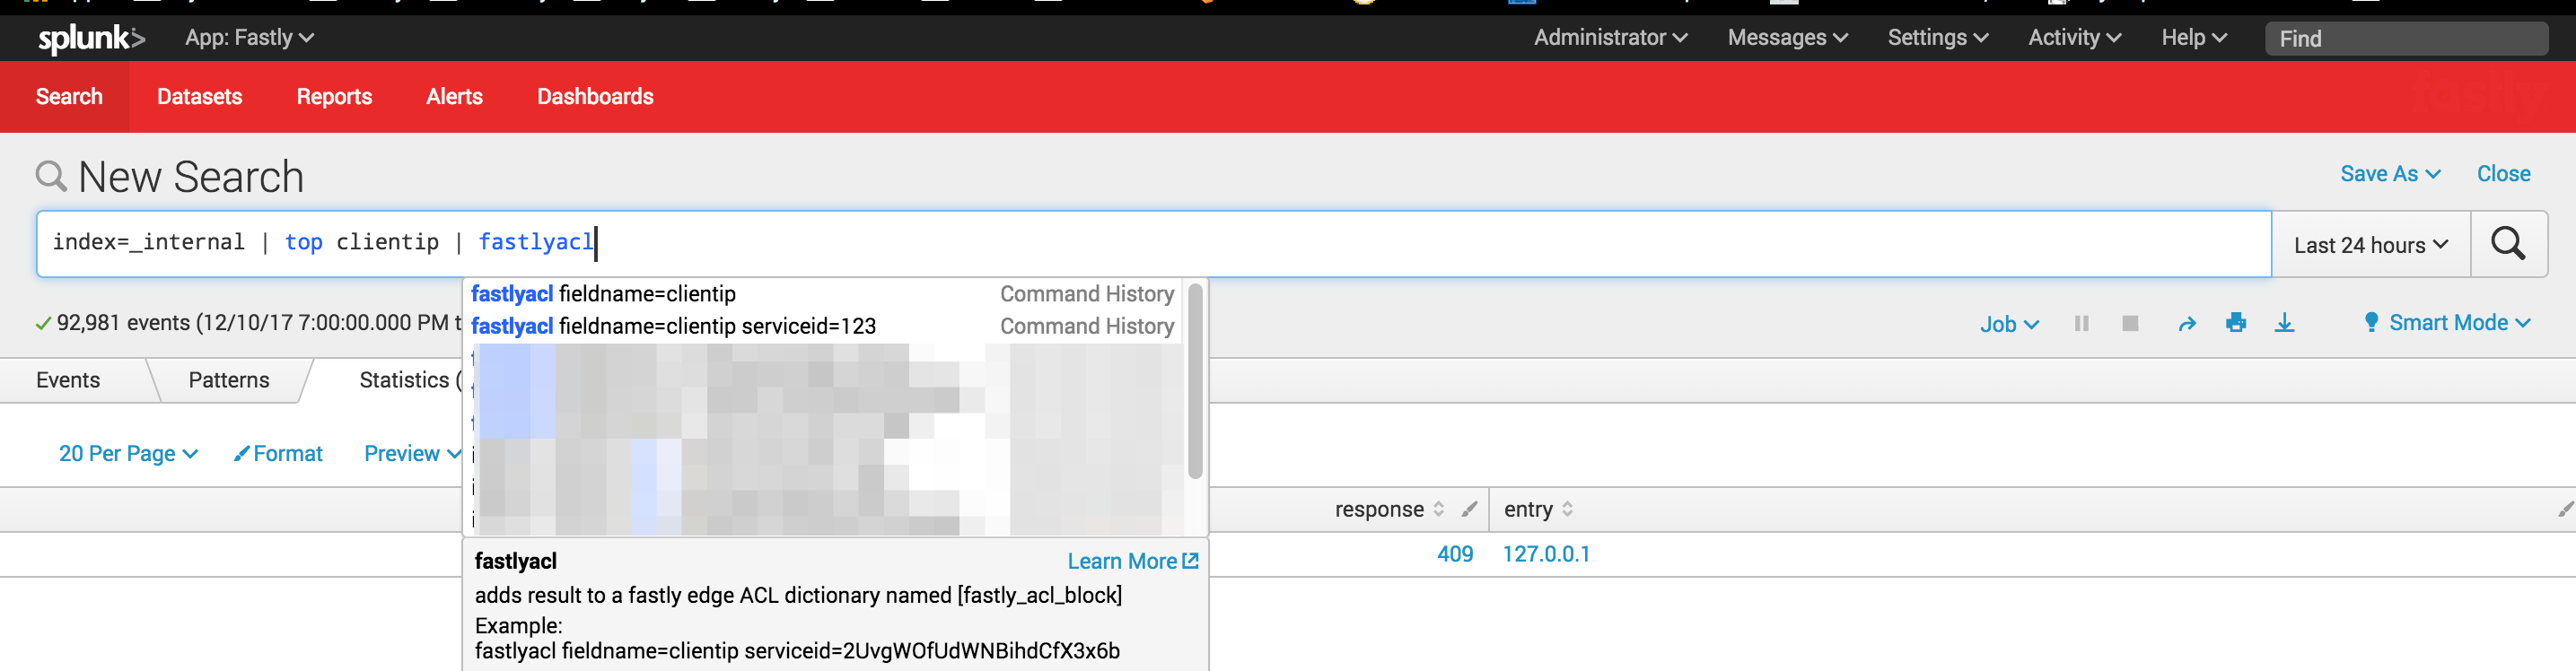Open Preview dropdown
This screenshot has width=2576, height=671.
pyautogui.click(x=412, y=454)
